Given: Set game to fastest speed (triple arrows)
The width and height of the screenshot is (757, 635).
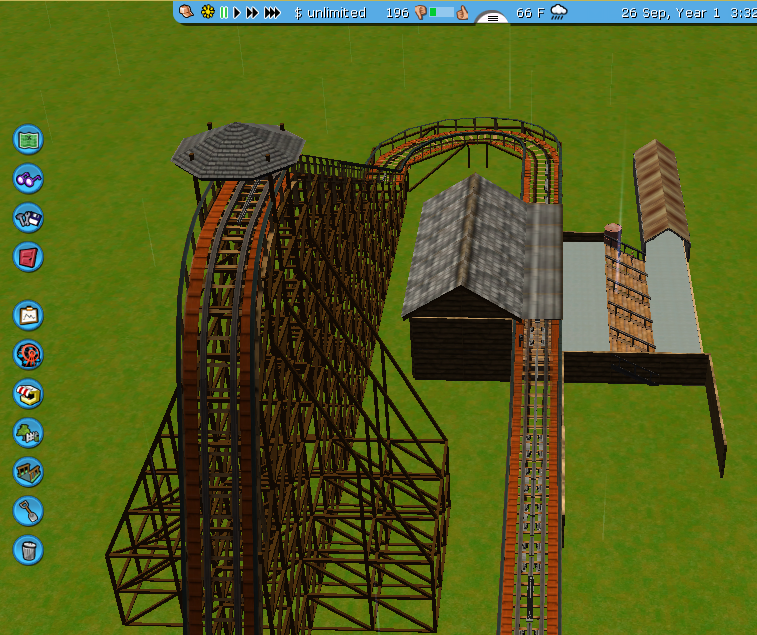Looking at the screenshot, I should pyautogui.click(x=272, y=13).
